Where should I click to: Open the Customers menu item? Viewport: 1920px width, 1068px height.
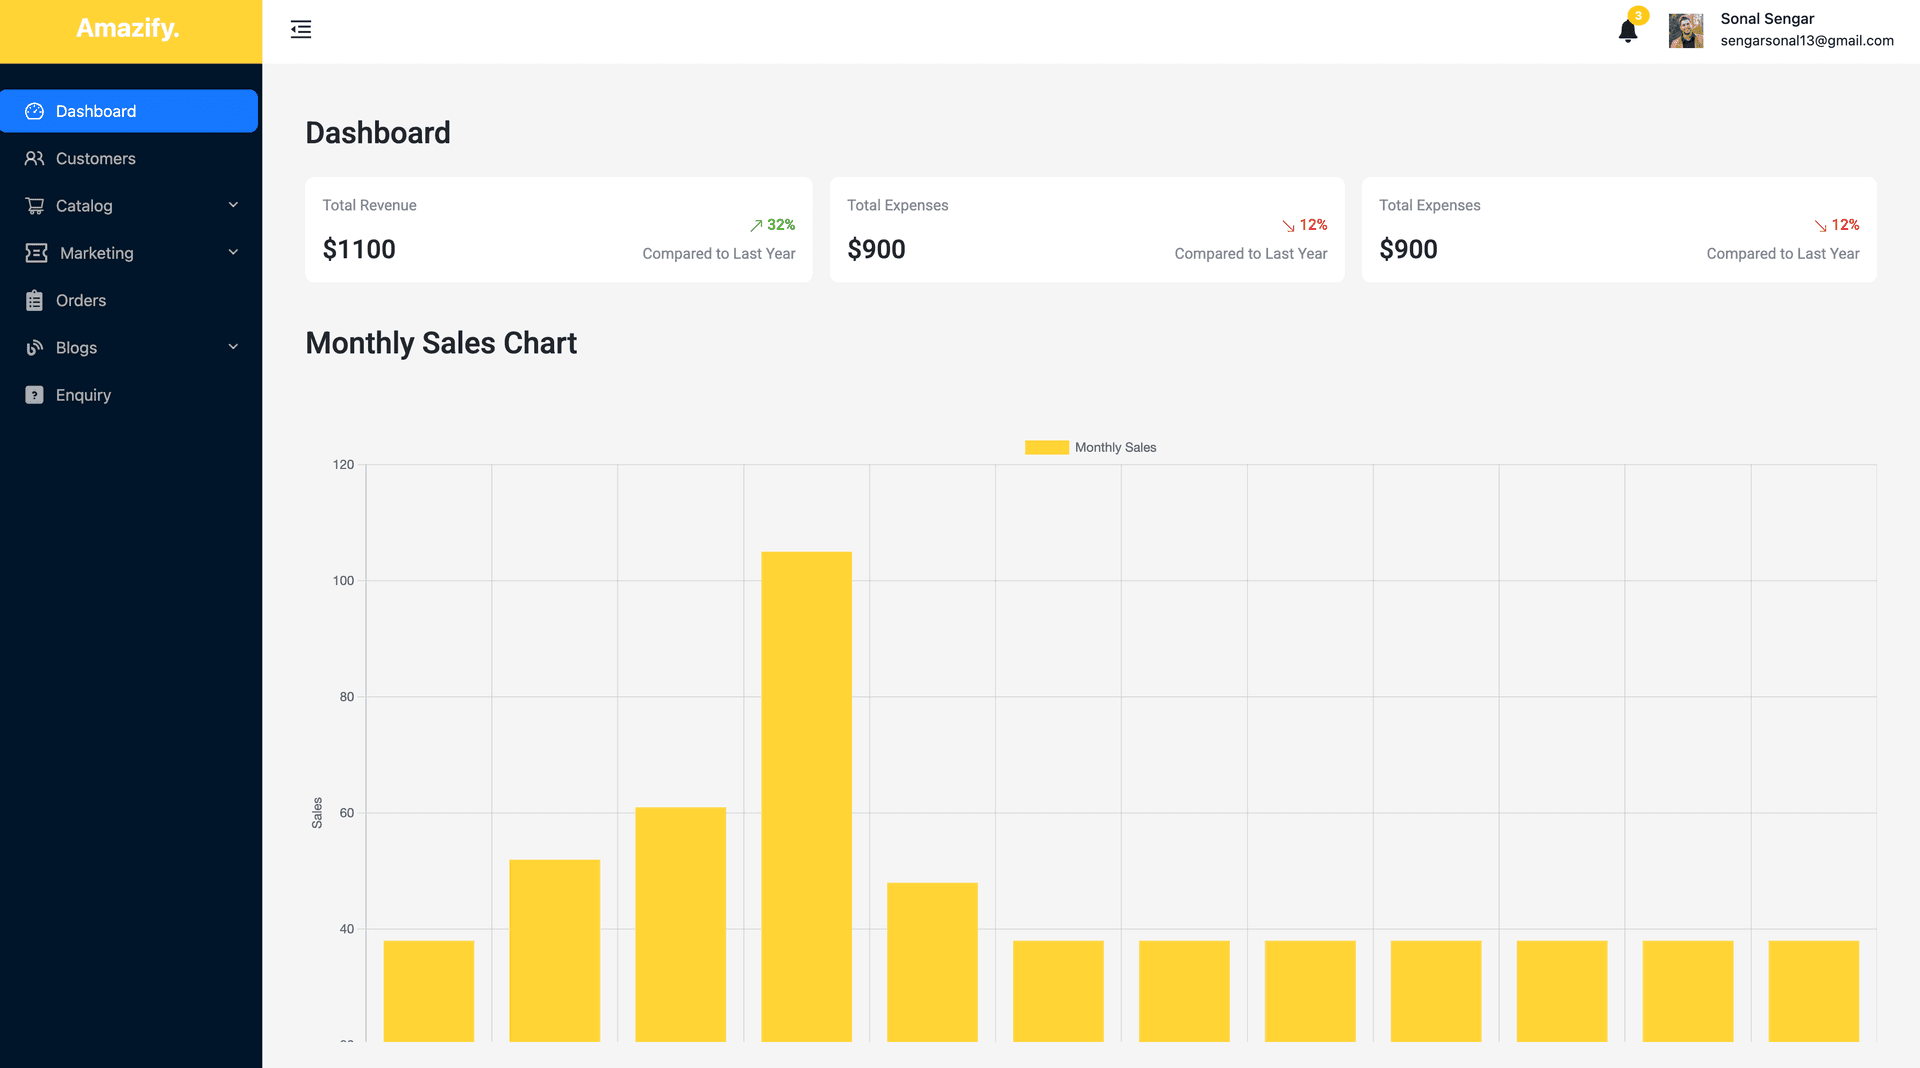coord(95,158)
